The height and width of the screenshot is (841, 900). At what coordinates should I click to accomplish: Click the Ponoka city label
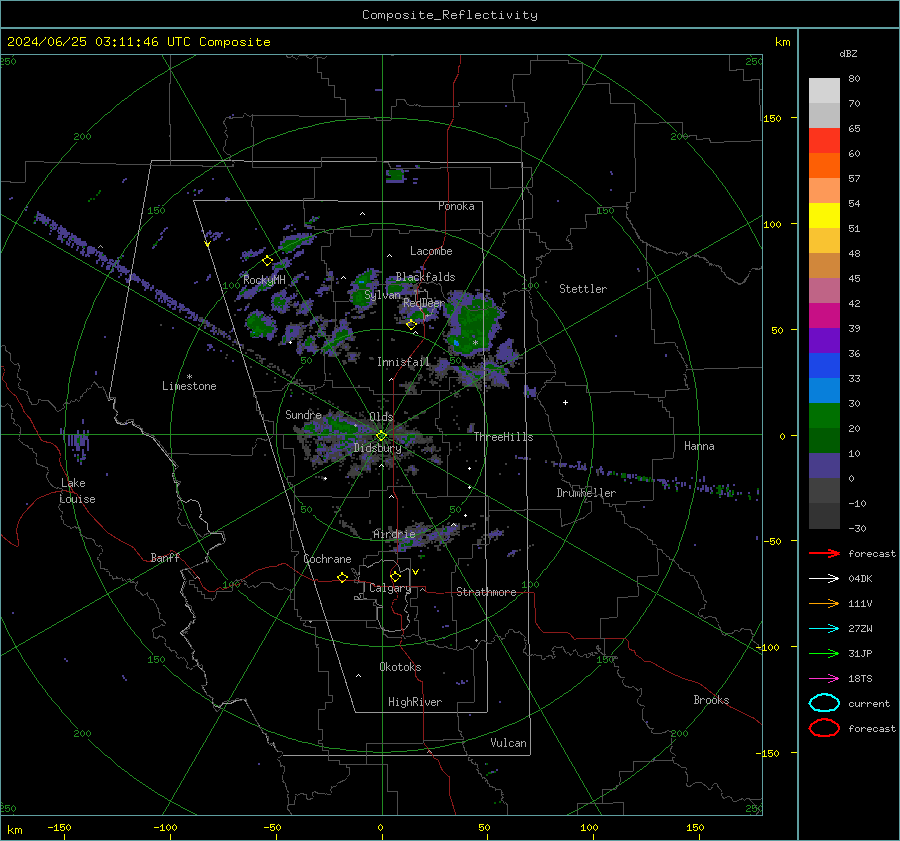(456, 206)
